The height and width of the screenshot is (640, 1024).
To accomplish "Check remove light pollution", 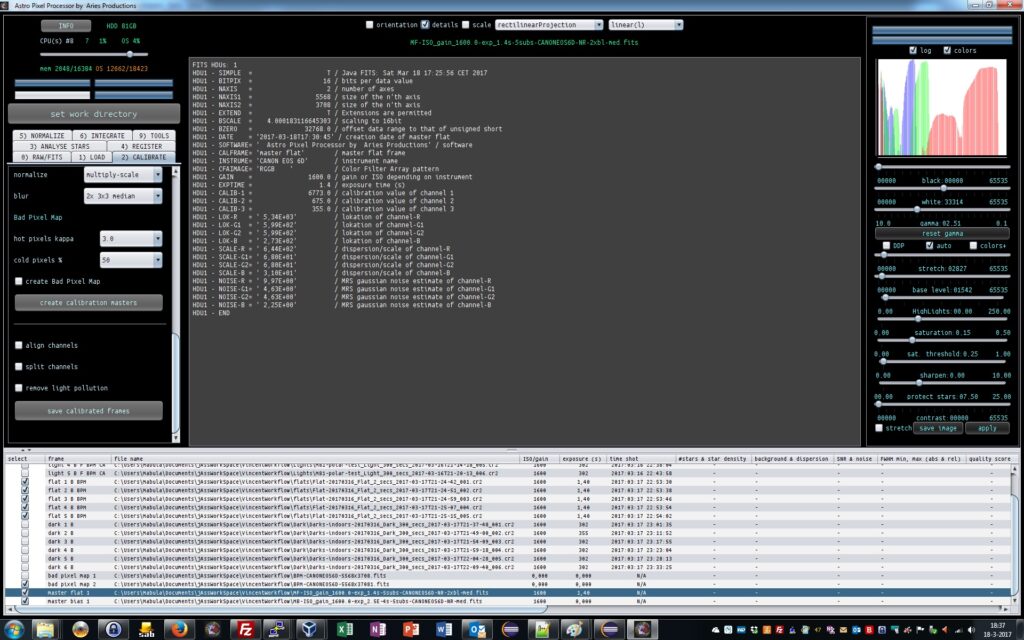I will click(x=19, y=388).
